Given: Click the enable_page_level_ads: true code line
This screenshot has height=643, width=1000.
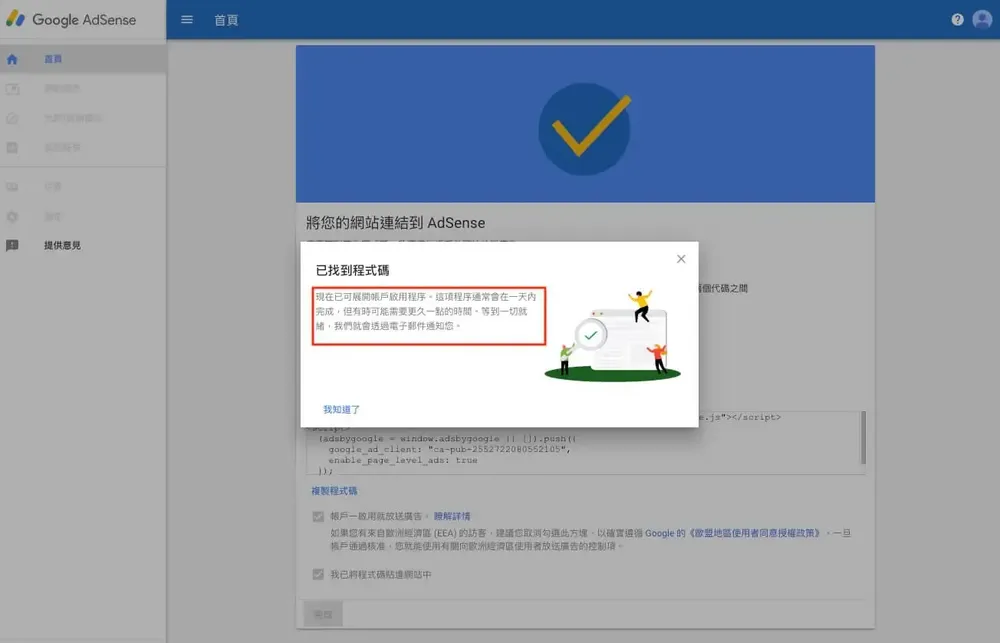Looking at the screenshot, I should pos(403,460).
